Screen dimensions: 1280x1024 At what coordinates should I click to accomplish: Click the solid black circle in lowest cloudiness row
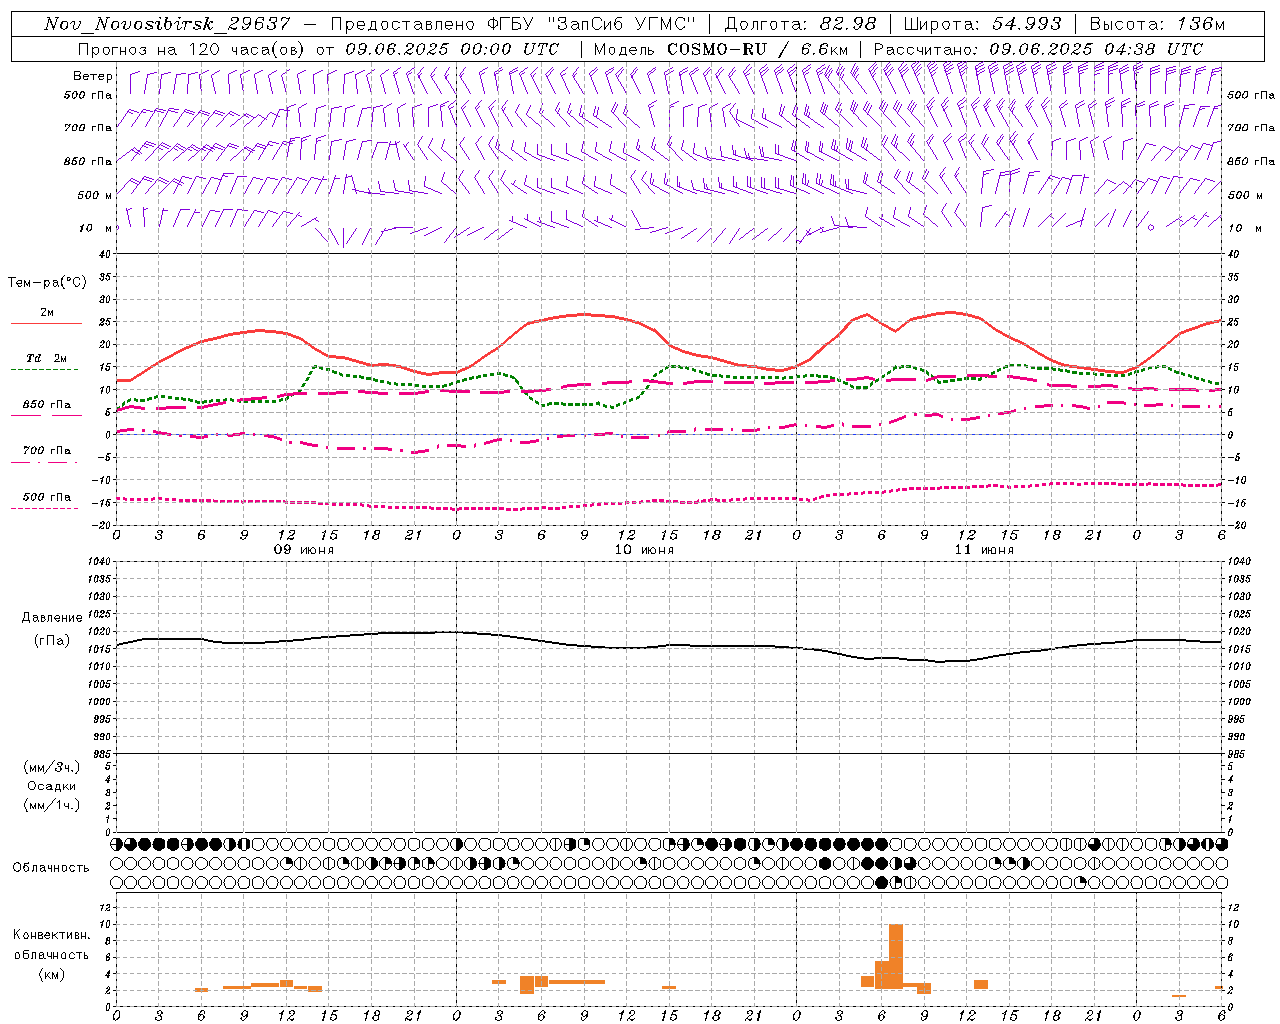click(x=881, y=882)
